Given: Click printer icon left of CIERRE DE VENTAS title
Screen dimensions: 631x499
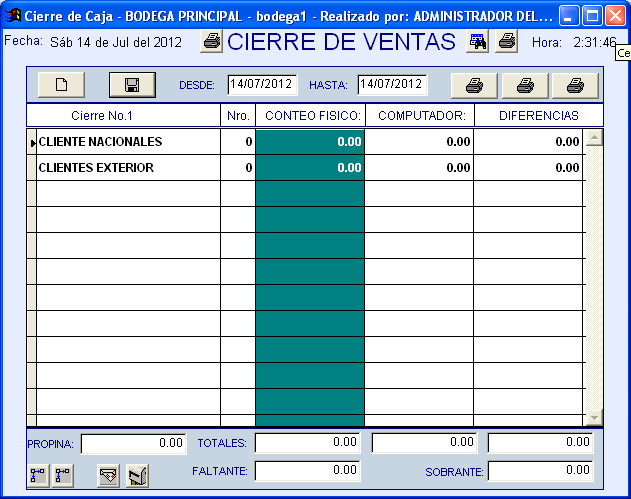Looking at the screenshot, I should point(212,42).
